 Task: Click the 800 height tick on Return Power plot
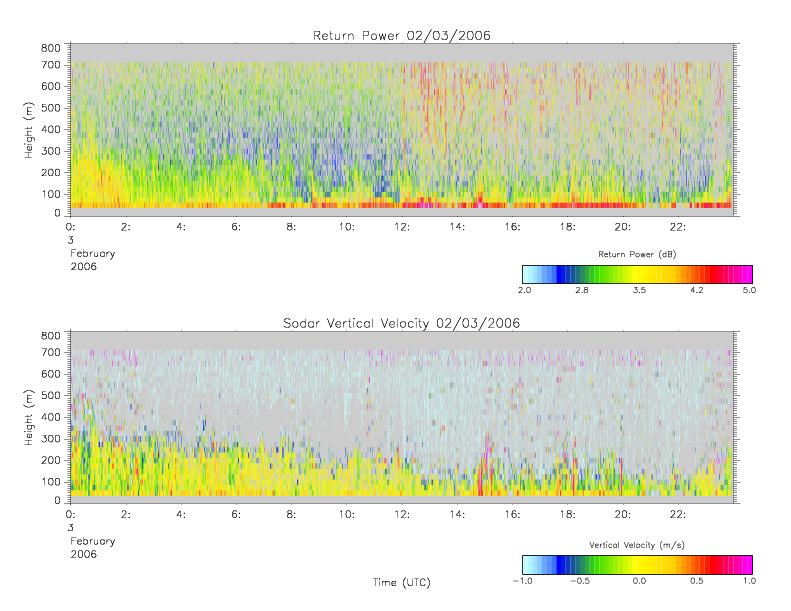coord(50,48)
